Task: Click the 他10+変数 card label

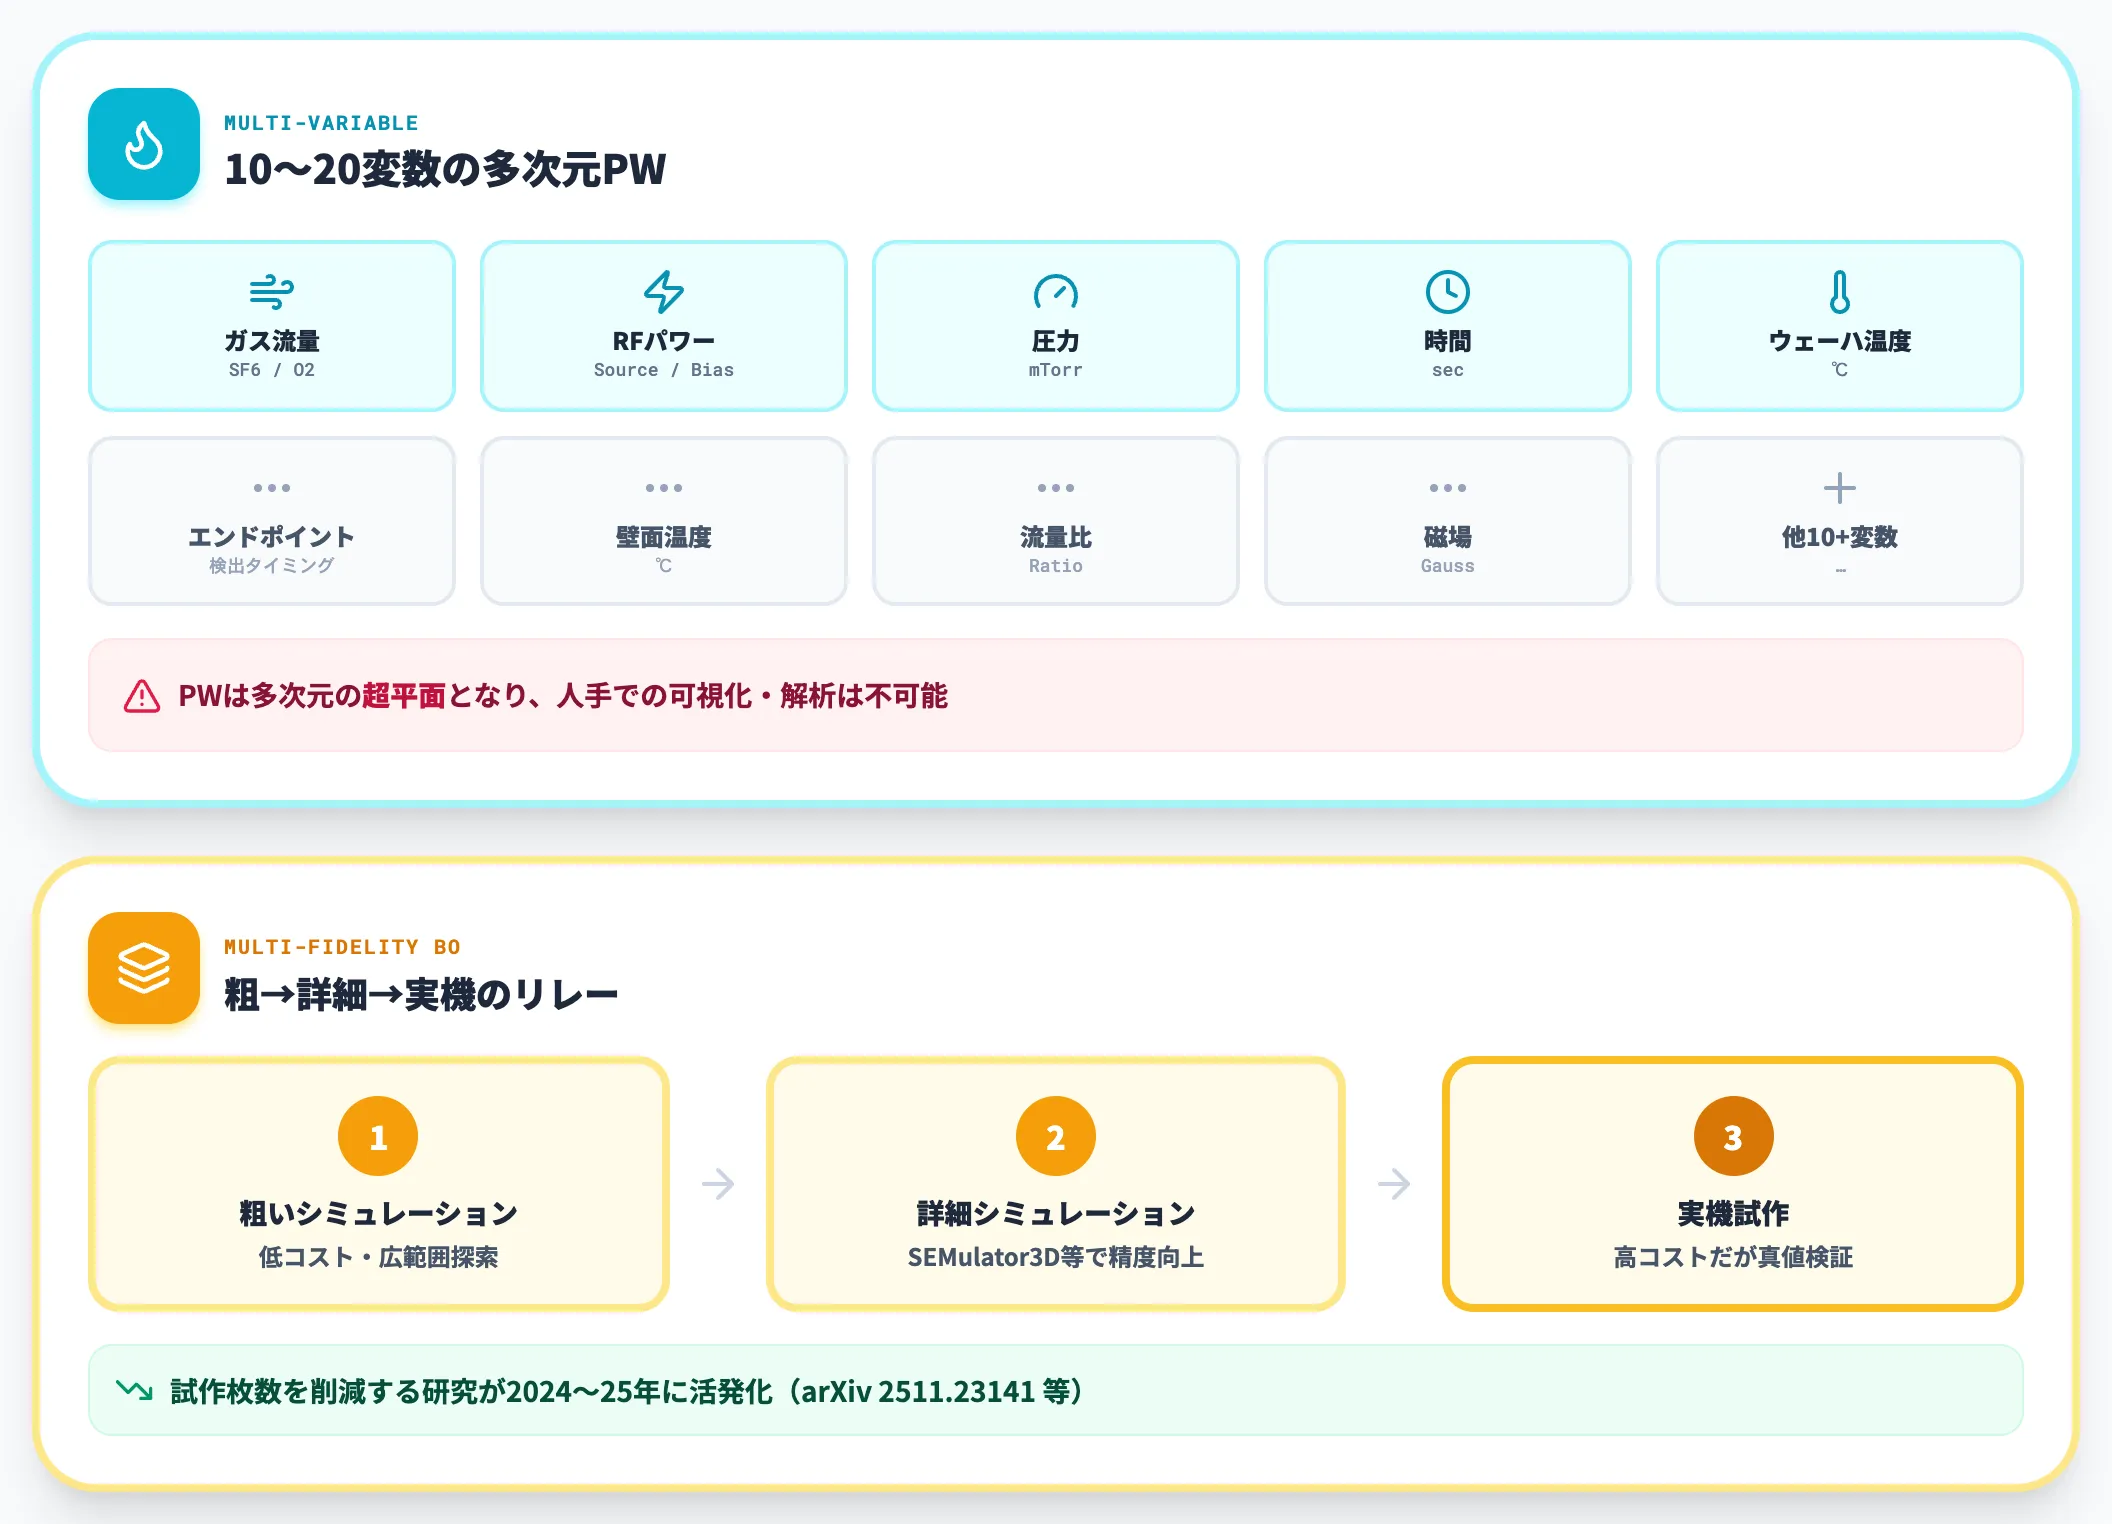Action: pos(1839,537)
